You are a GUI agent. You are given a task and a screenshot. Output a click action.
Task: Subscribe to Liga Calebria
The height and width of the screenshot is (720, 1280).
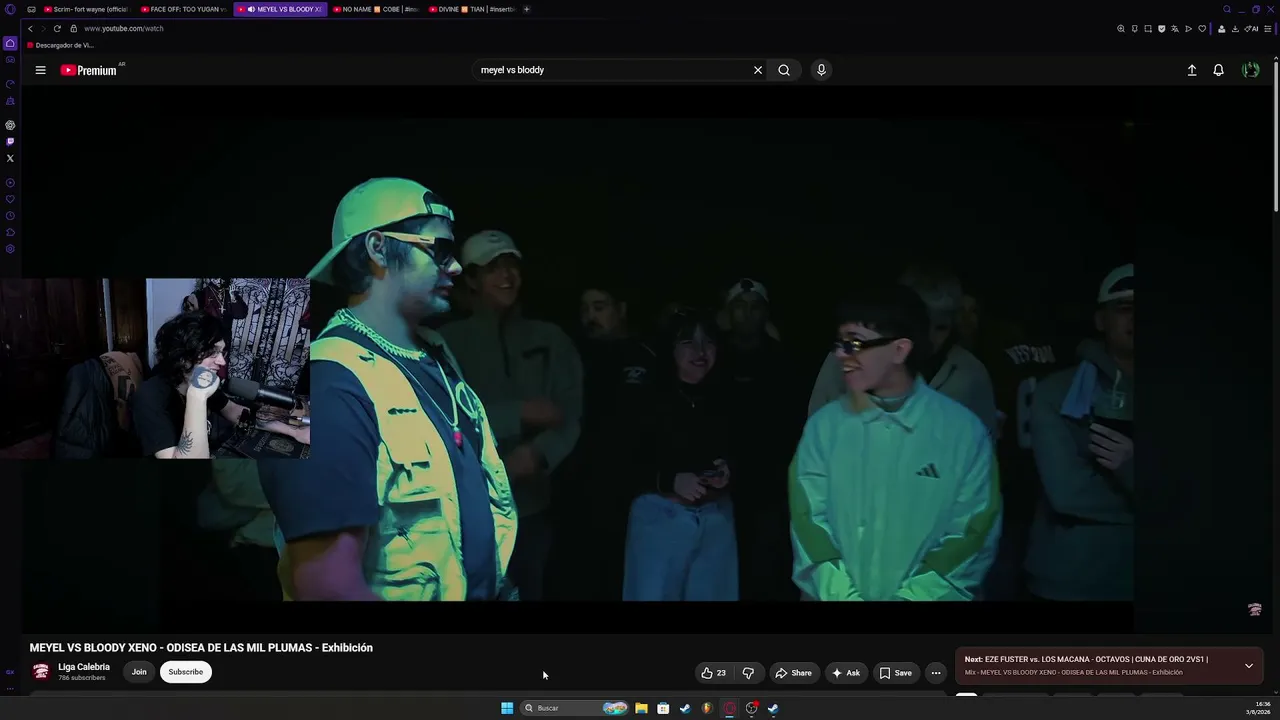[x=186, y=672]
